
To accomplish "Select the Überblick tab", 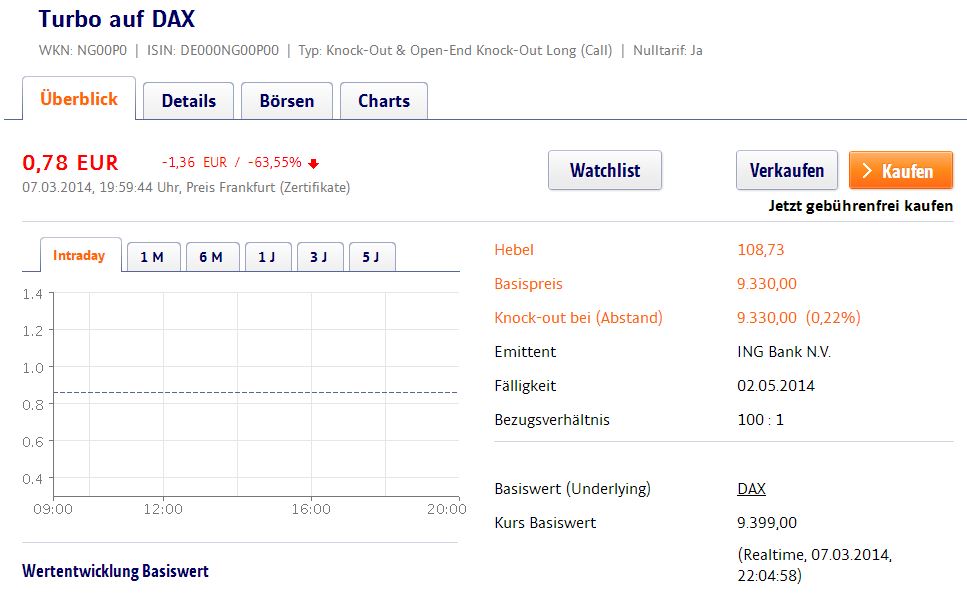I will pos(78,98).
